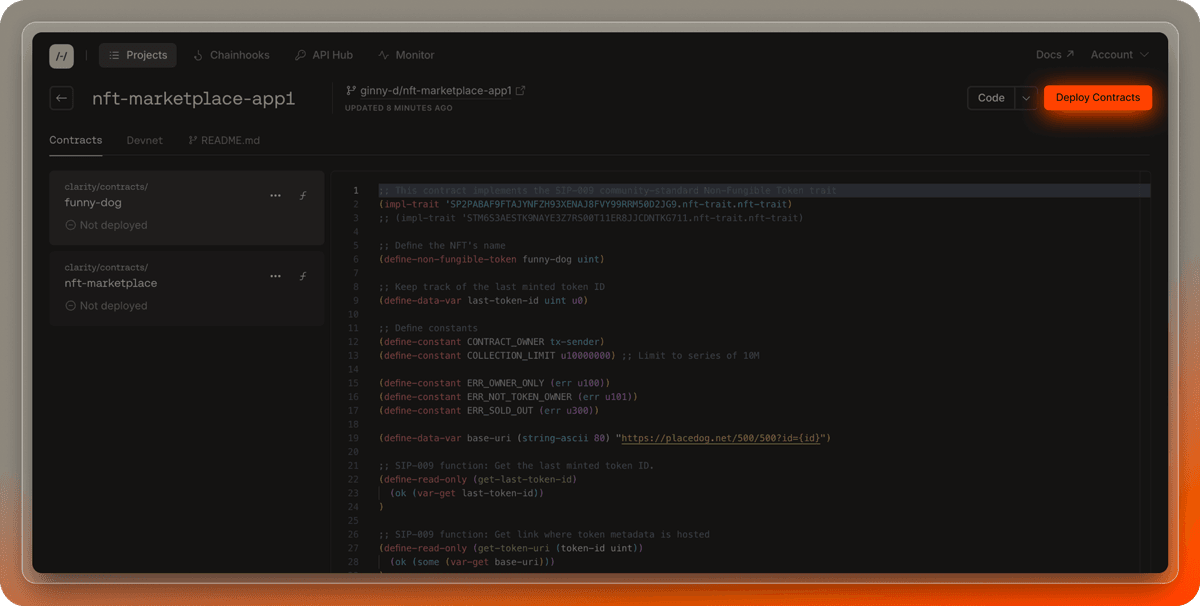Switch to the Devnet tab

[144, 140]
